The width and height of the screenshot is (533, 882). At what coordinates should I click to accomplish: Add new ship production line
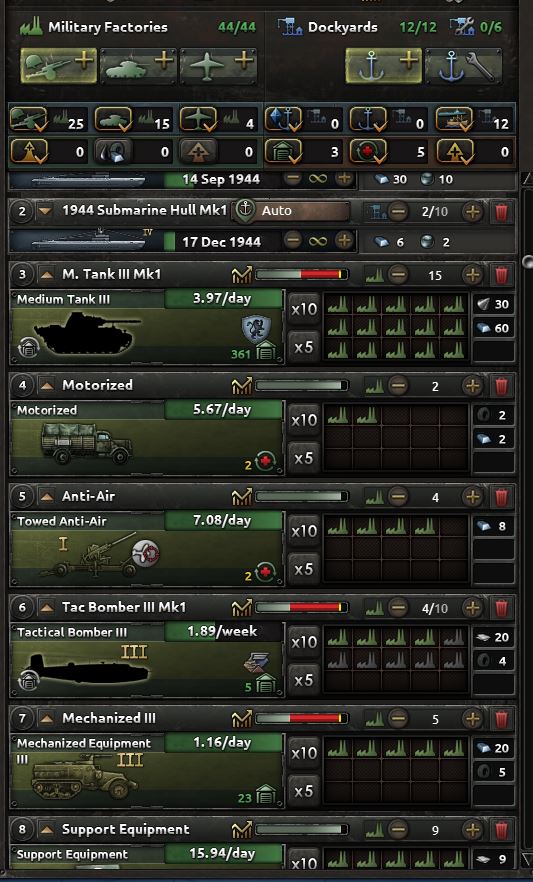pos(383,66)
